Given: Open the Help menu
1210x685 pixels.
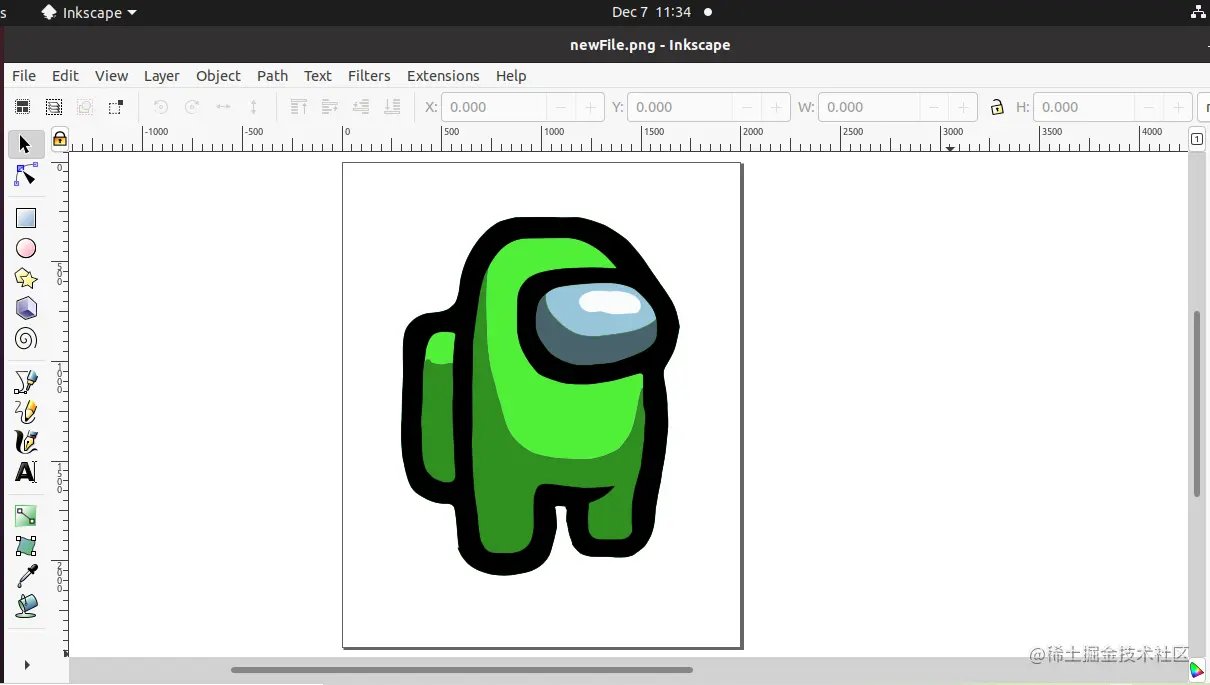Looking at the screenshot, I should coord(511,76).
